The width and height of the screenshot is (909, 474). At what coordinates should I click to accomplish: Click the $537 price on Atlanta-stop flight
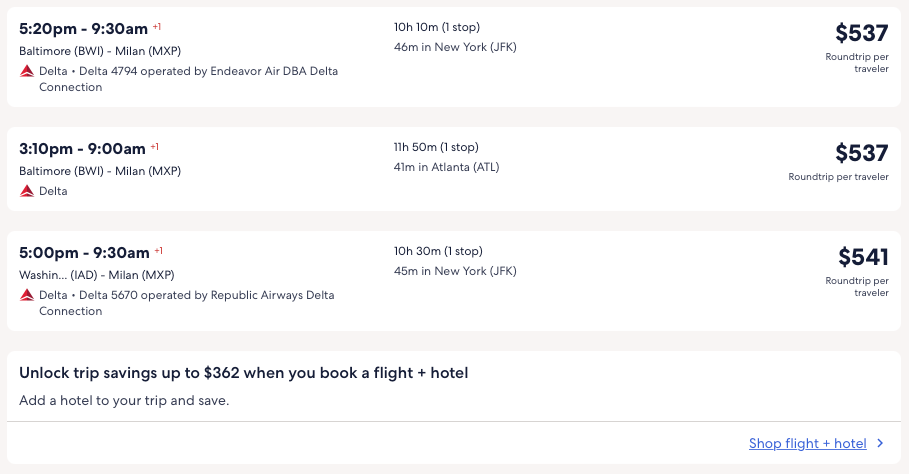861,153
